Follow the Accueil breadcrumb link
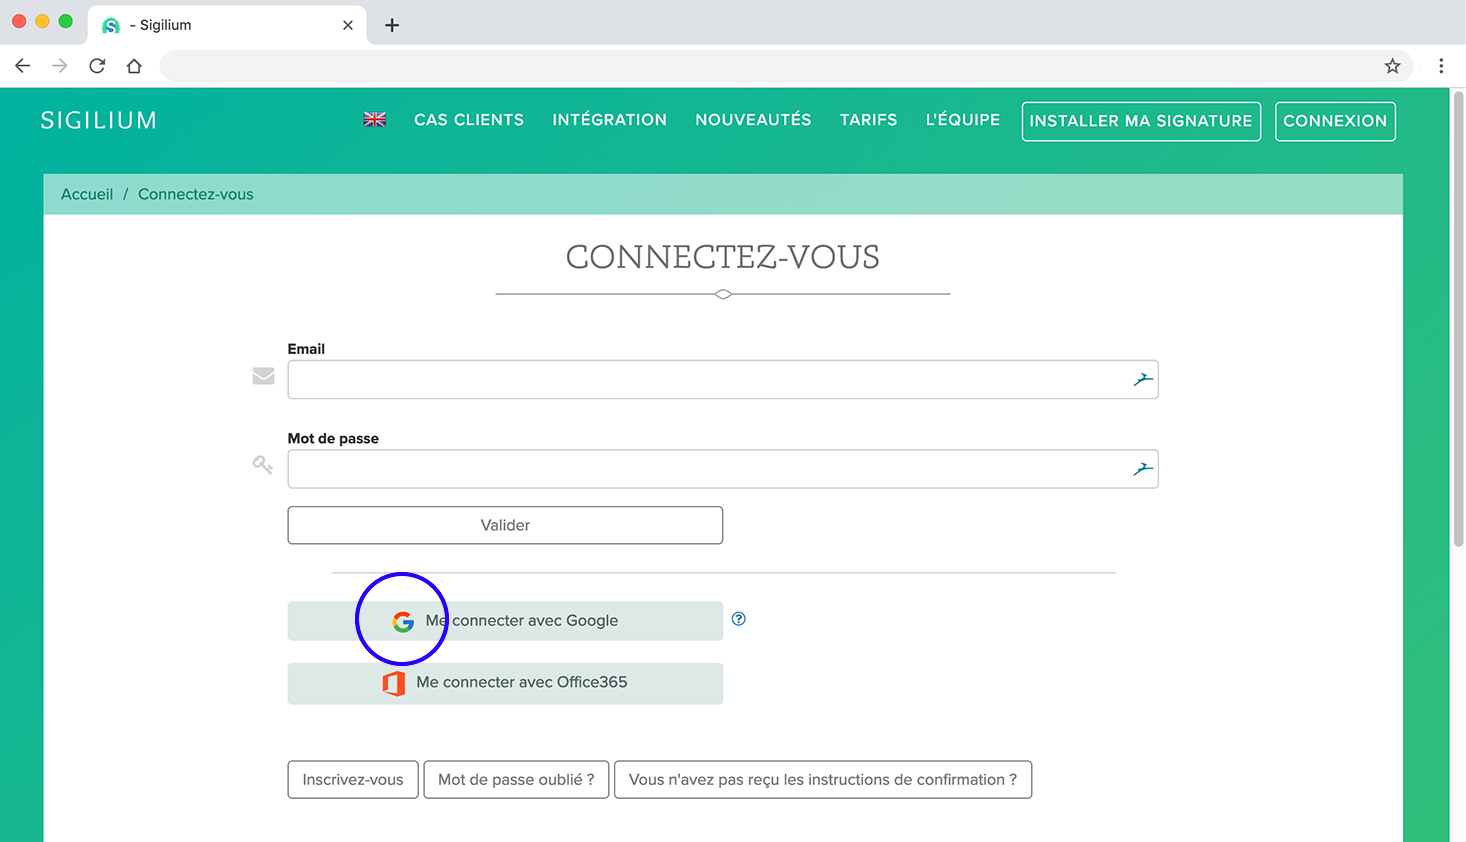The image size is (1466, 842). (x=87, y=194)
